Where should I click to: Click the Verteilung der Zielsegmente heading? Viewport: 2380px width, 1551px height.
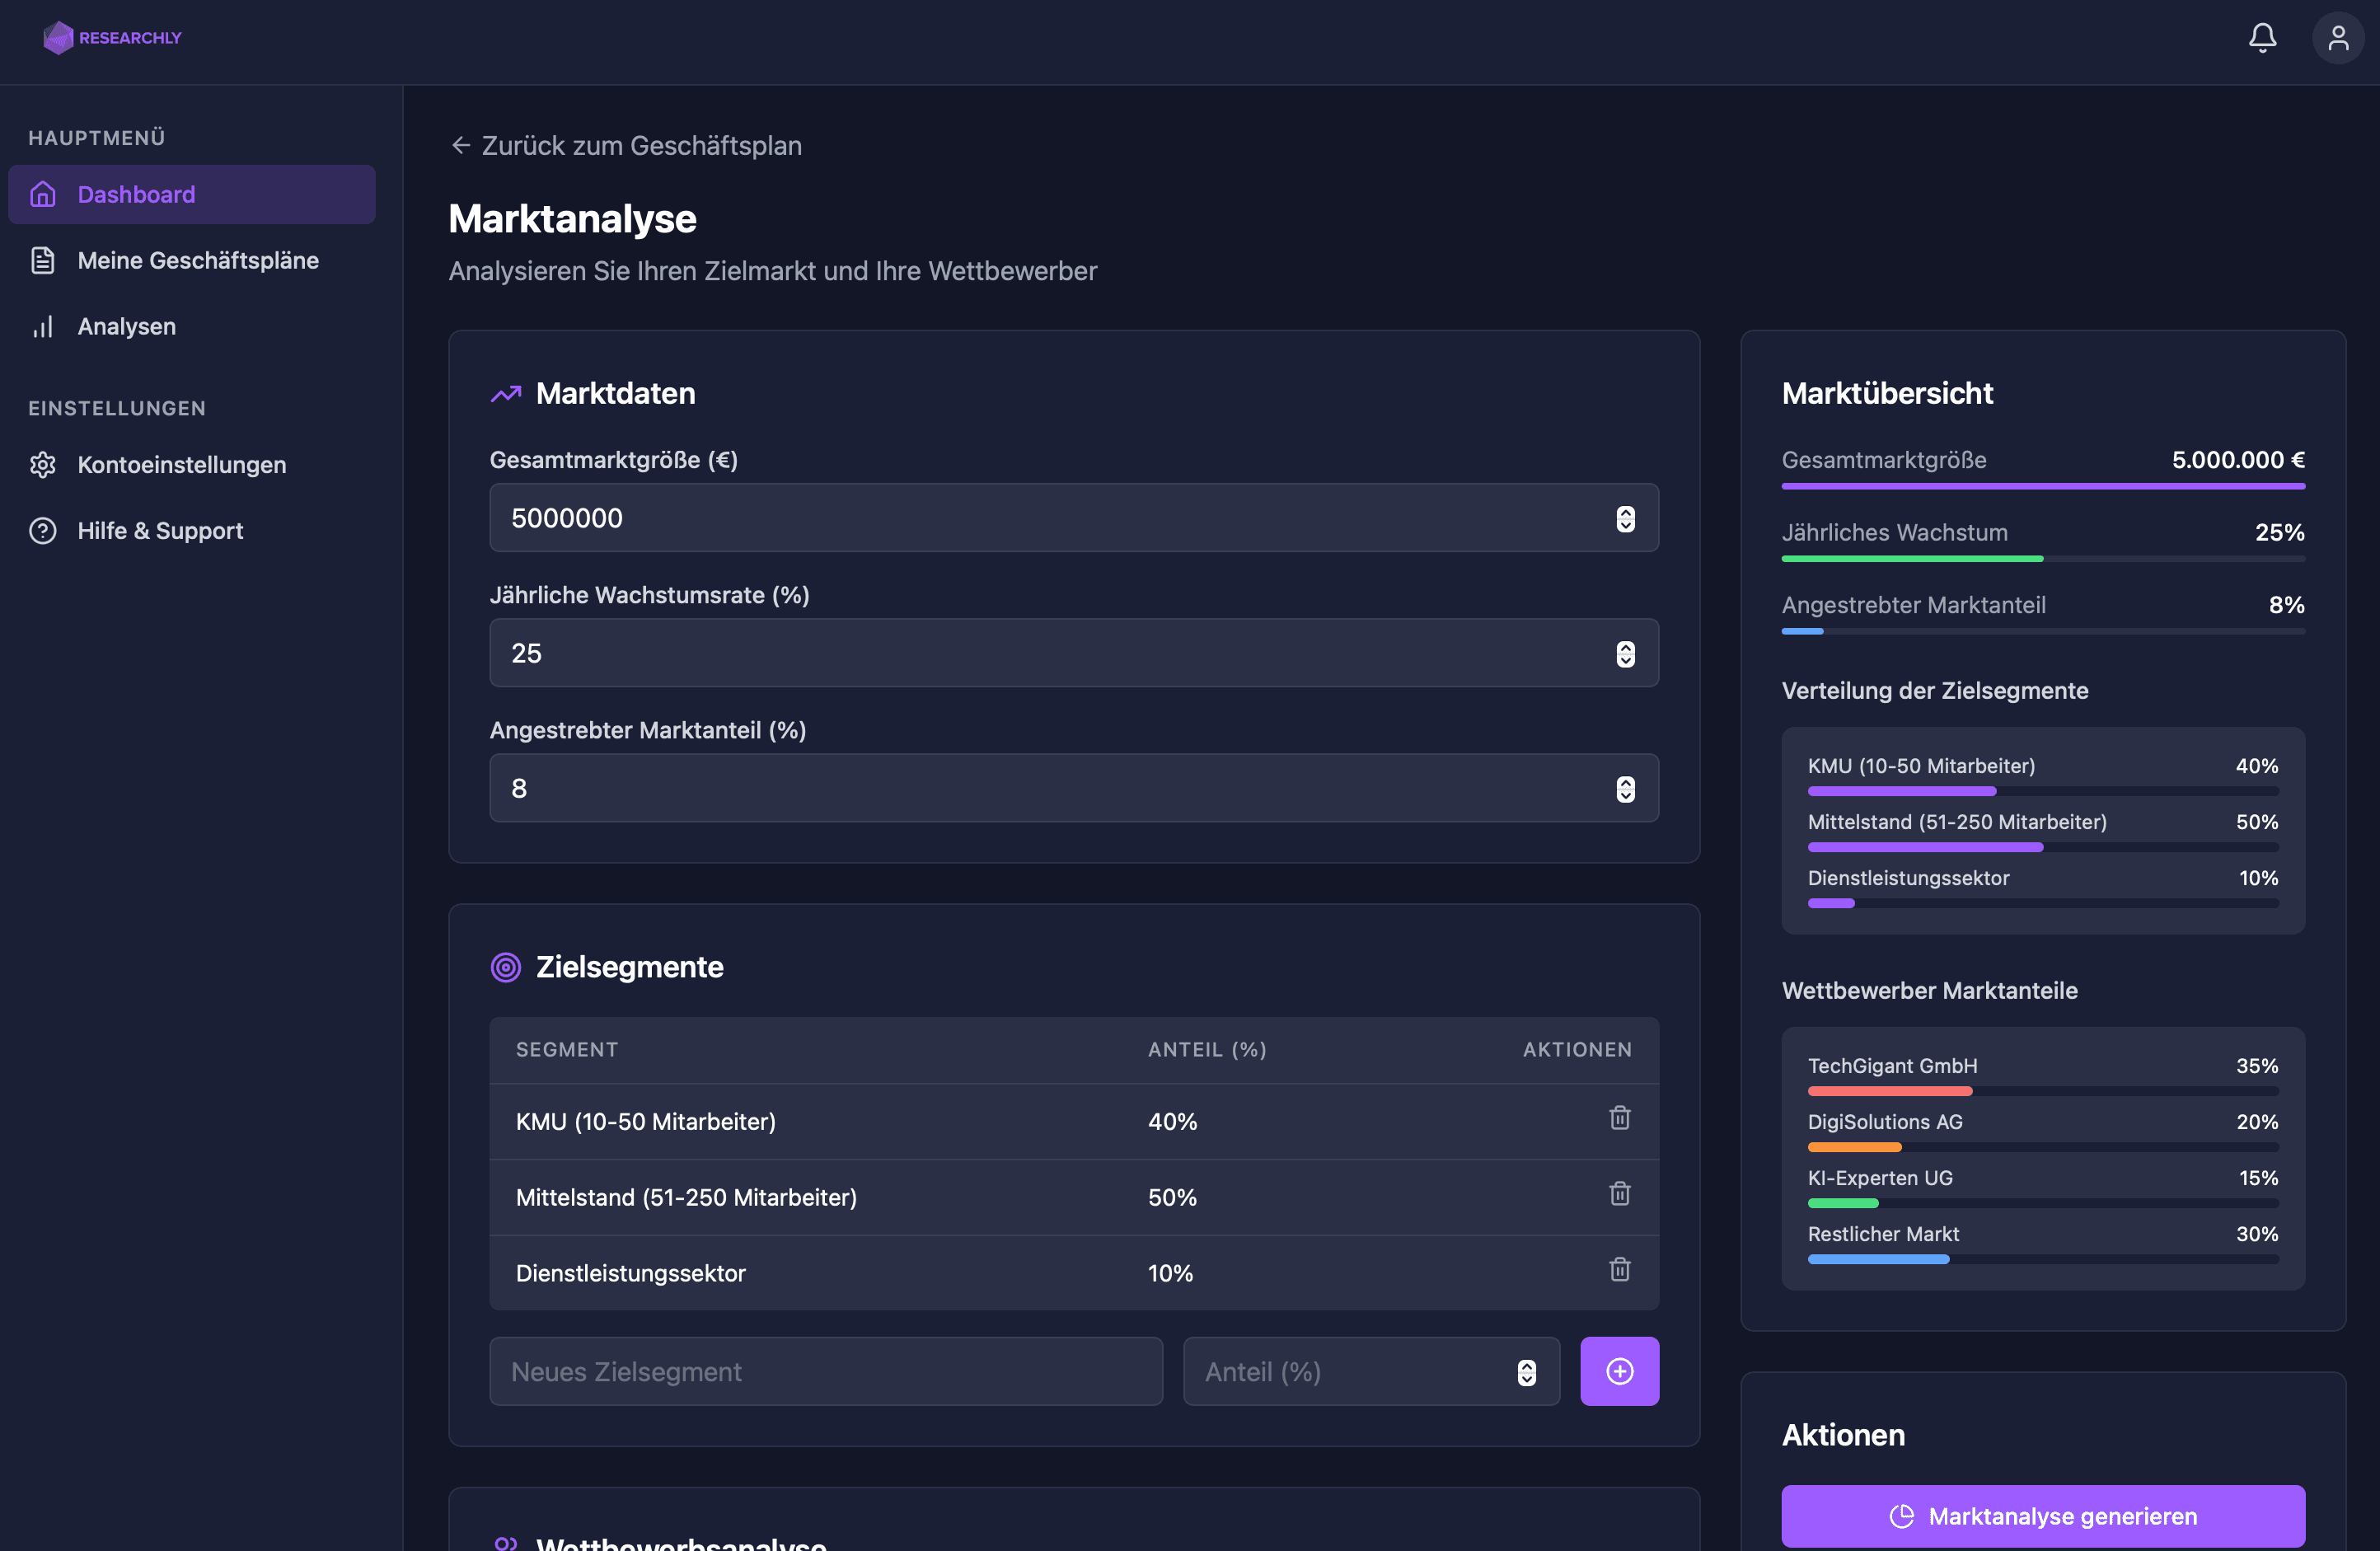(1934, 690)
